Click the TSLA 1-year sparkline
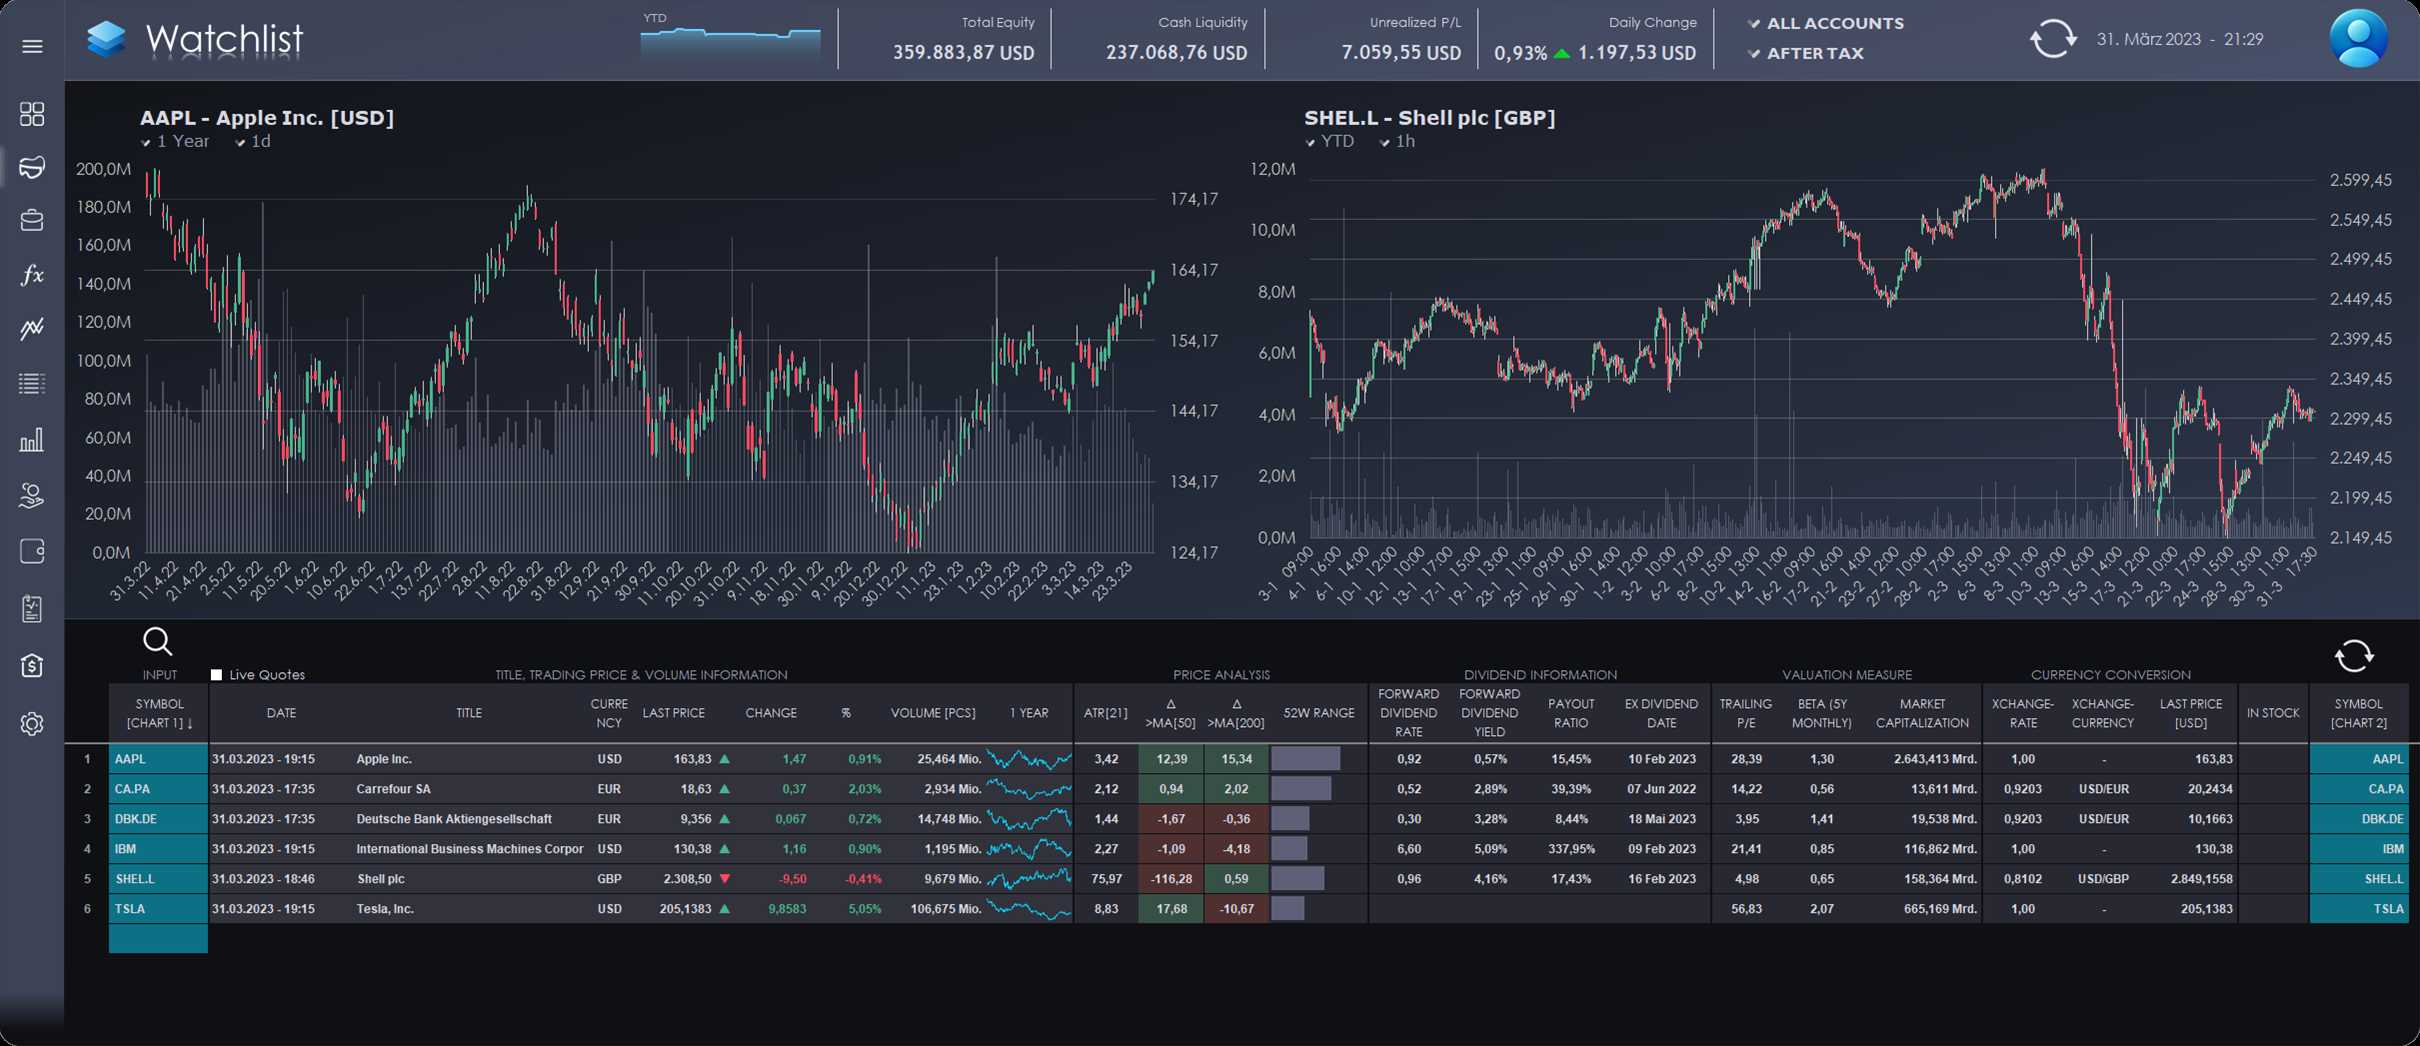Viewport: 2420px width, 1046px height. (x=1028, y=909)
